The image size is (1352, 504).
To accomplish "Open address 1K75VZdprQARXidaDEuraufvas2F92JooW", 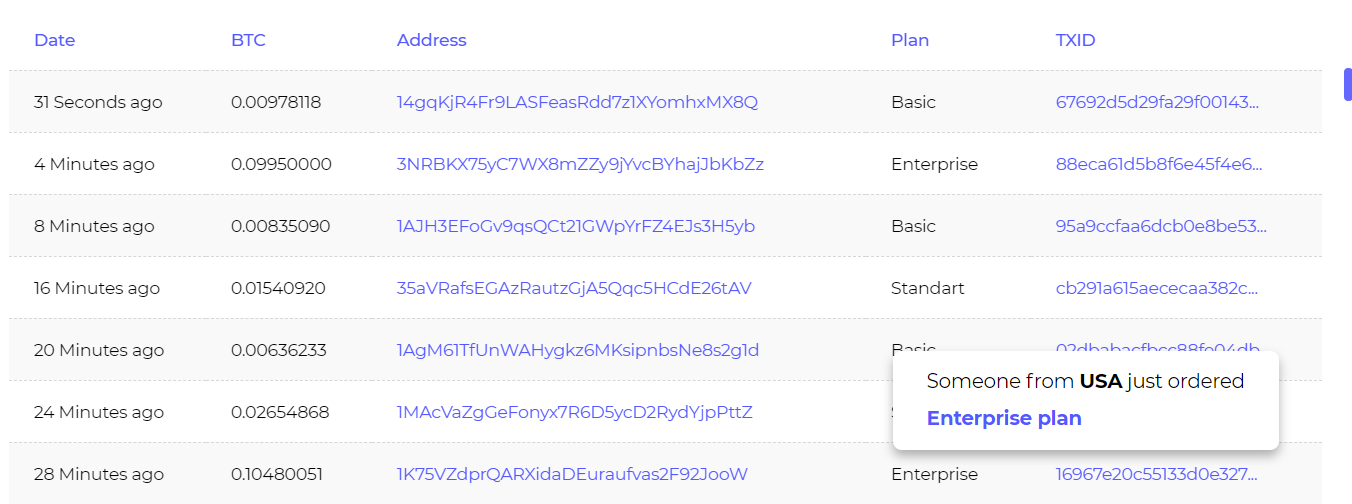I will (572, 474).
